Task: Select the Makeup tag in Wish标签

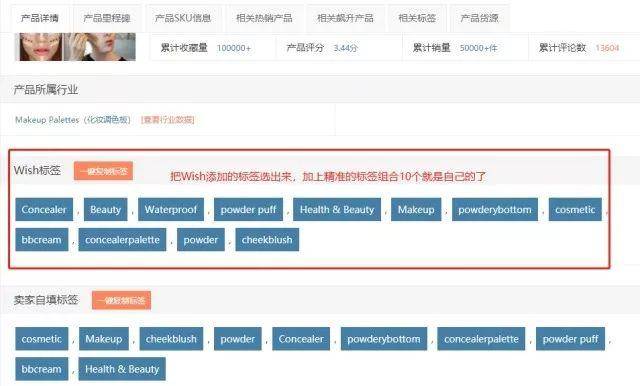Action: tap(416, 209)
